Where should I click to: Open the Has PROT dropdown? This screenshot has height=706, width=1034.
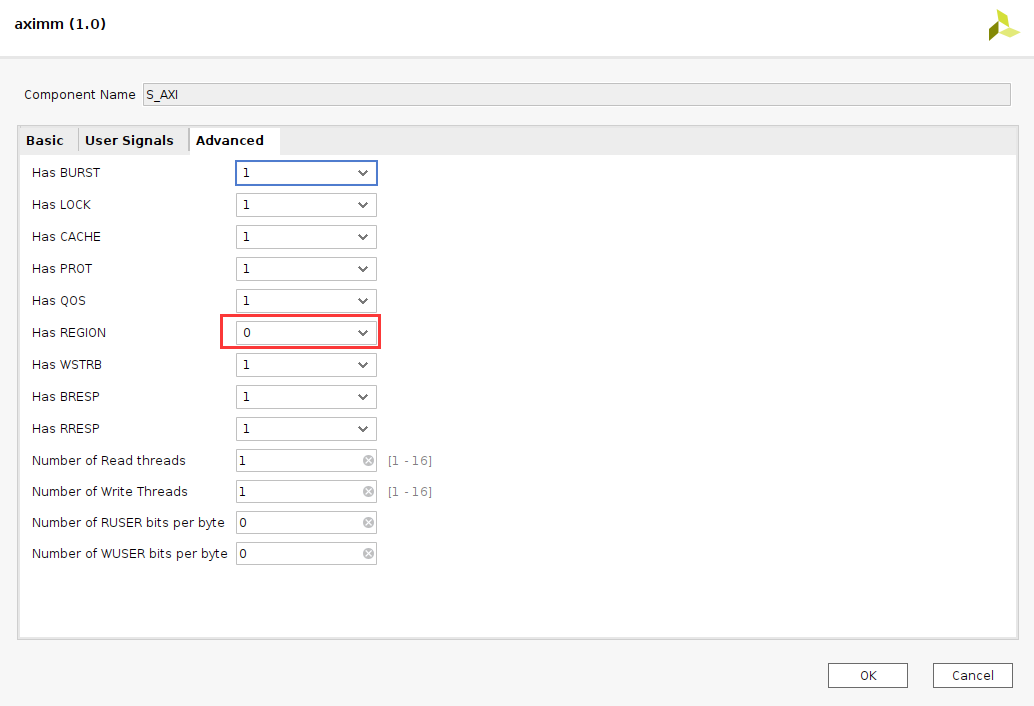(x=306, y=269)
